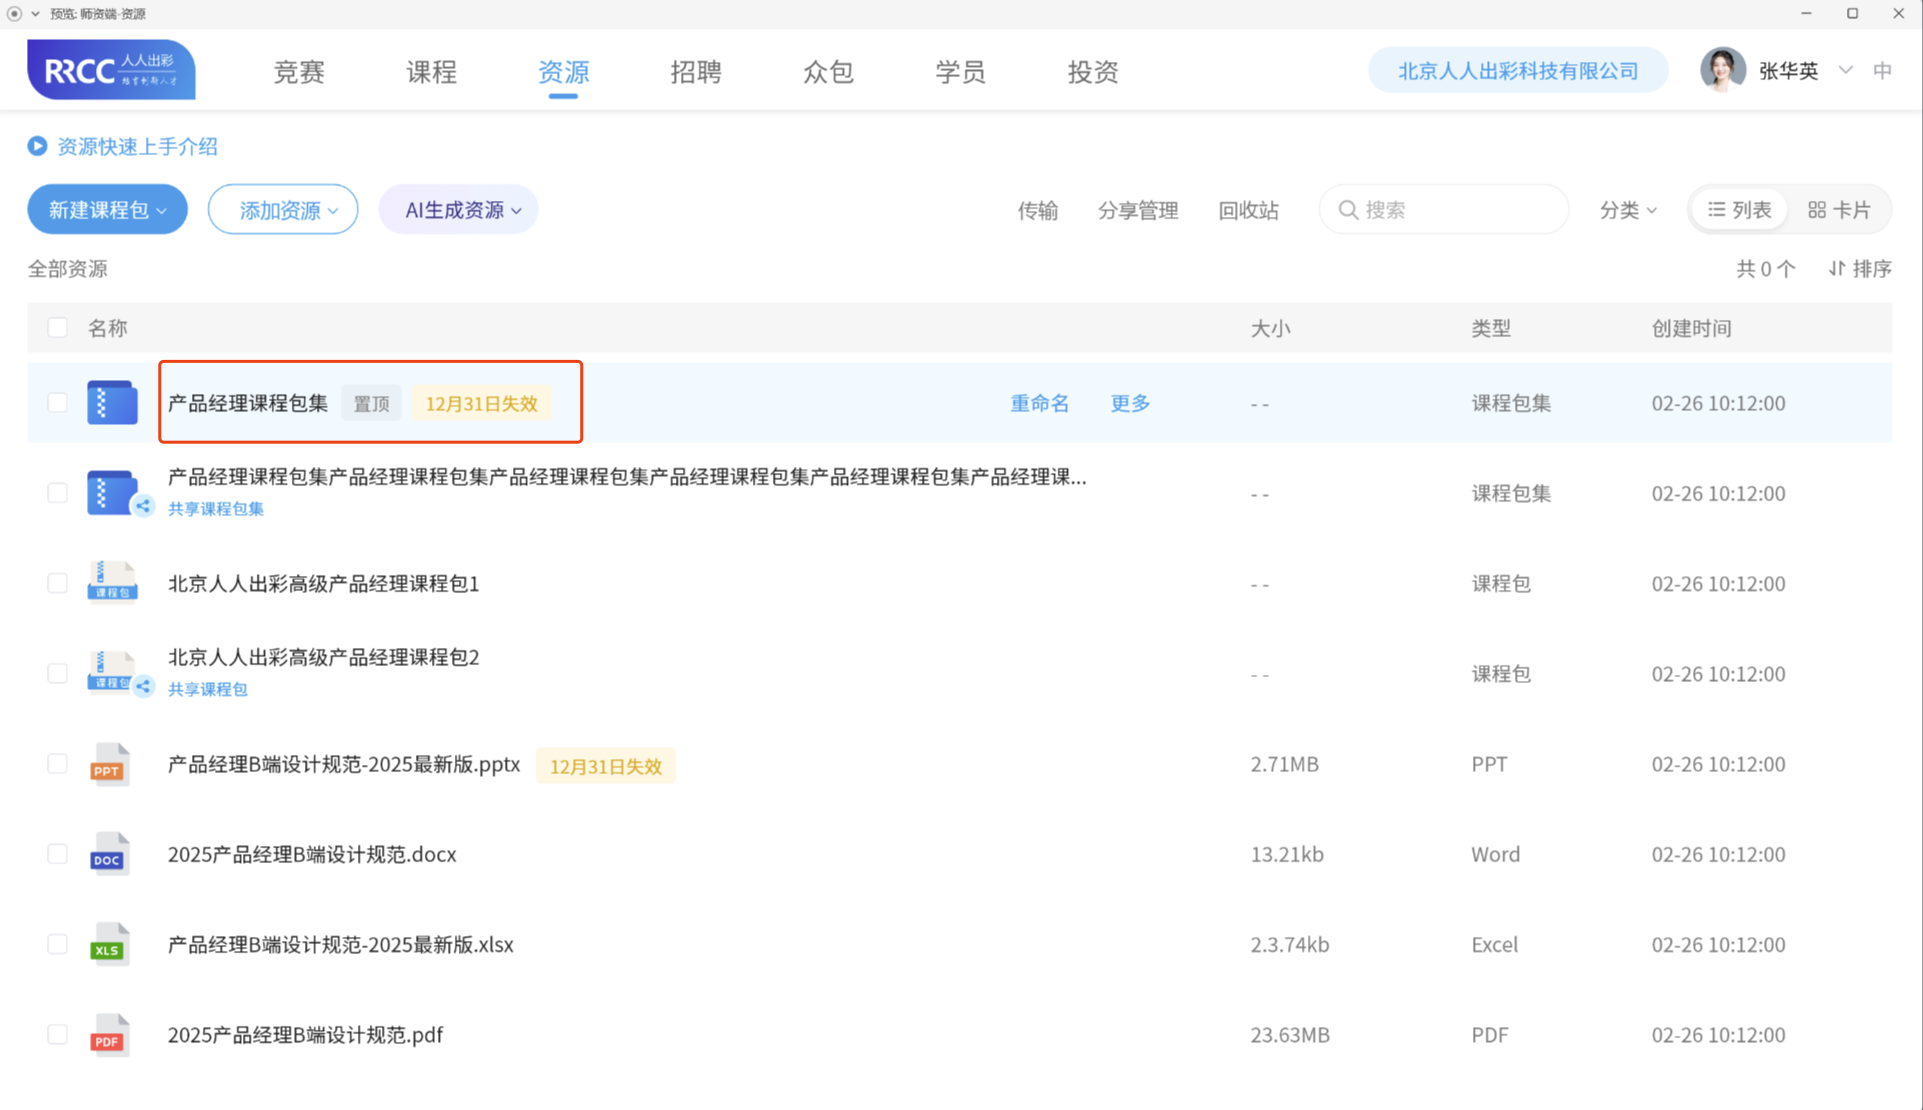Open 回收站 recycle bin
The width and height of the screenshot is (1923, 1110).
1247,210
